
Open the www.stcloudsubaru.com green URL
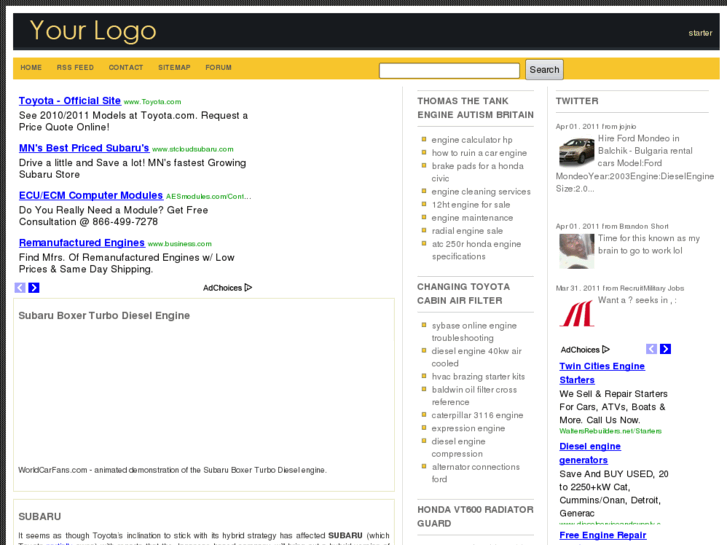click(x=193, y=149)
